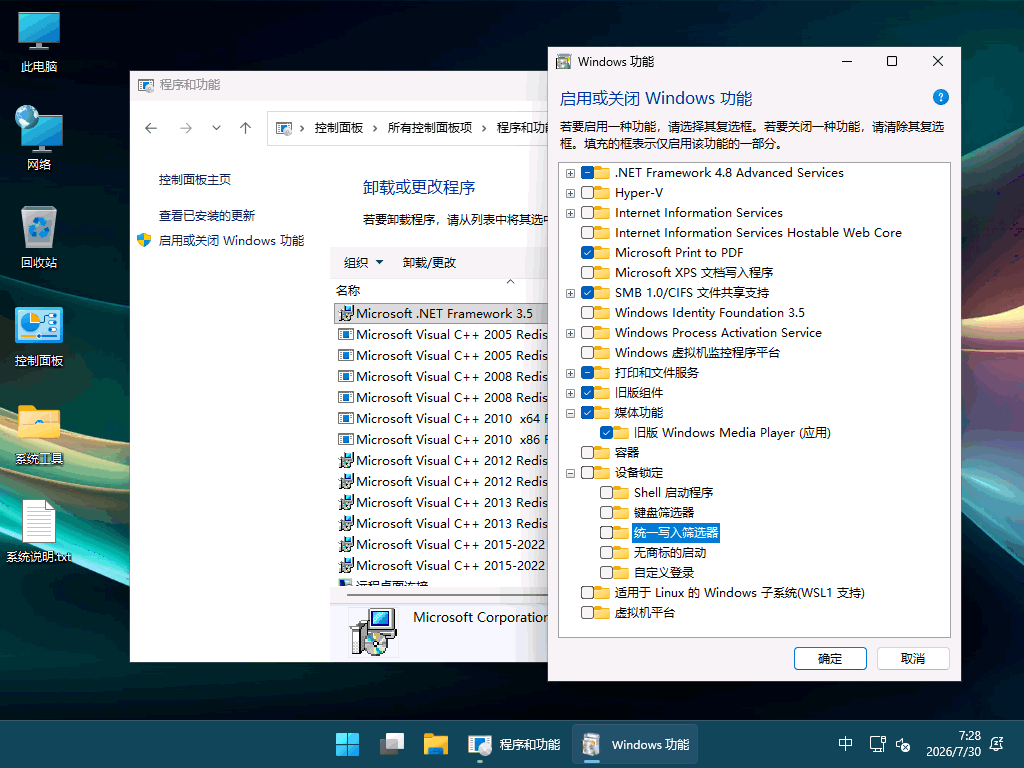
Task: Open the 查看已安装的更新 link
Action: (206, 216)
